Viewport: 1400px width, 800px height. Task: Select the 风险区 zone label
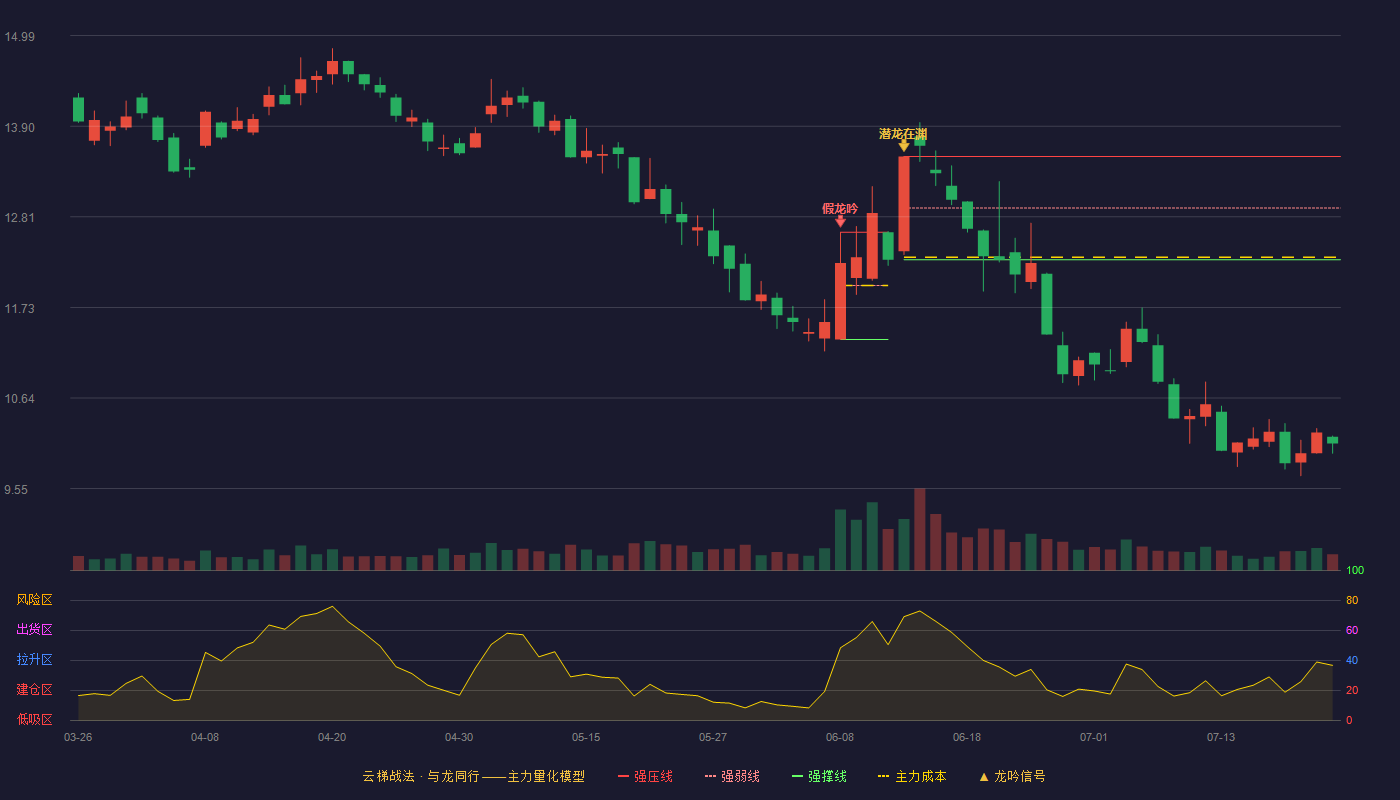(34, 600)
